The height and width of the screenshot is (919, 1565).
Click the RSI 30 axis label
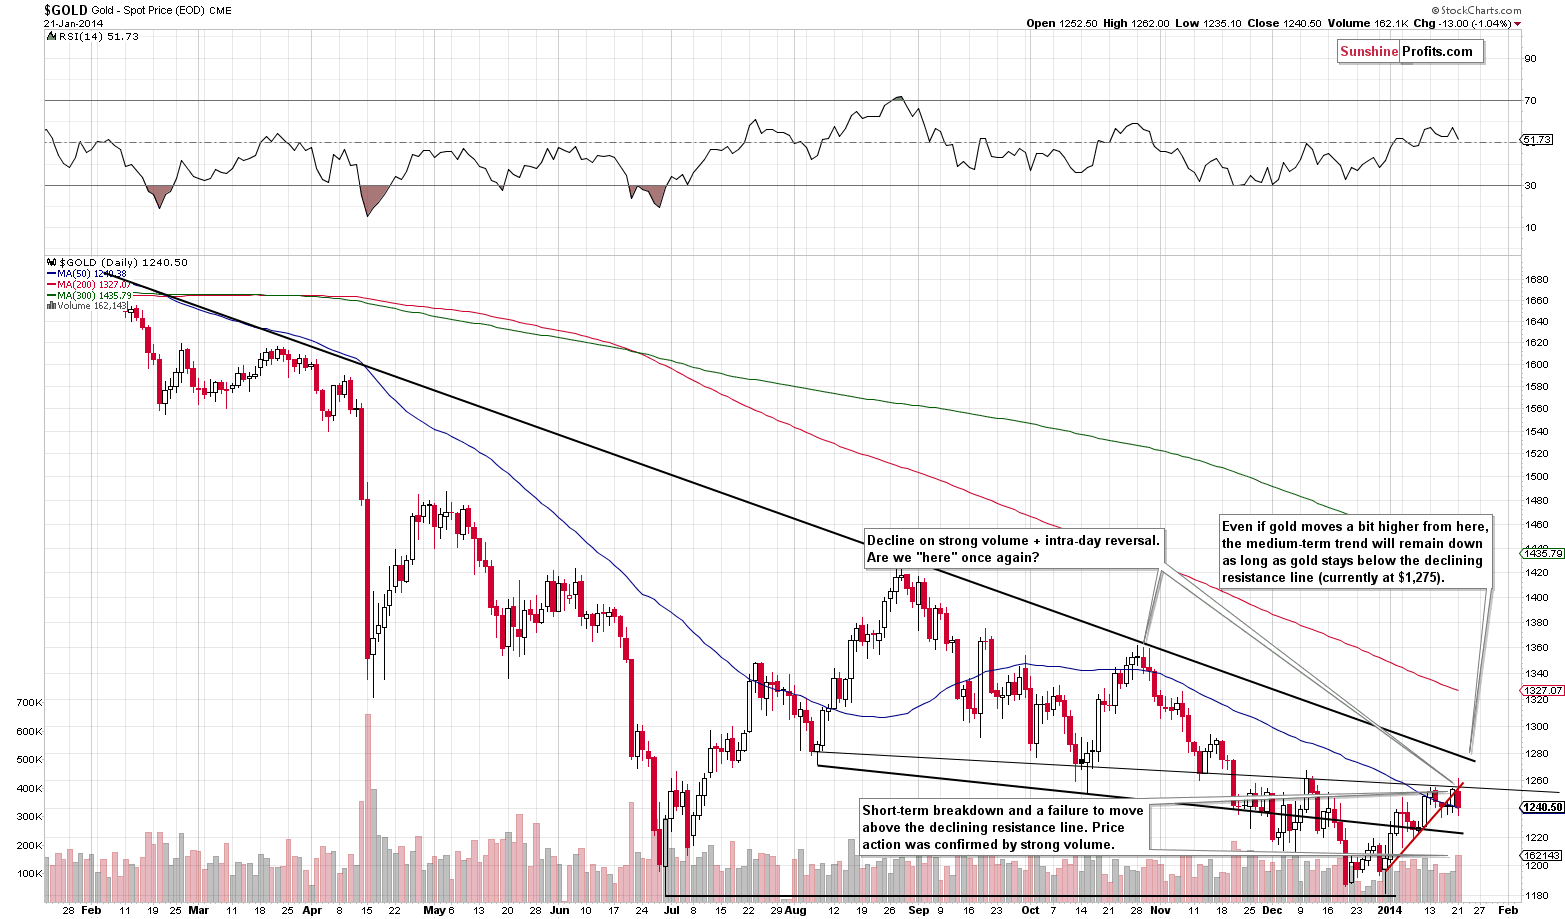[1530, 185]
